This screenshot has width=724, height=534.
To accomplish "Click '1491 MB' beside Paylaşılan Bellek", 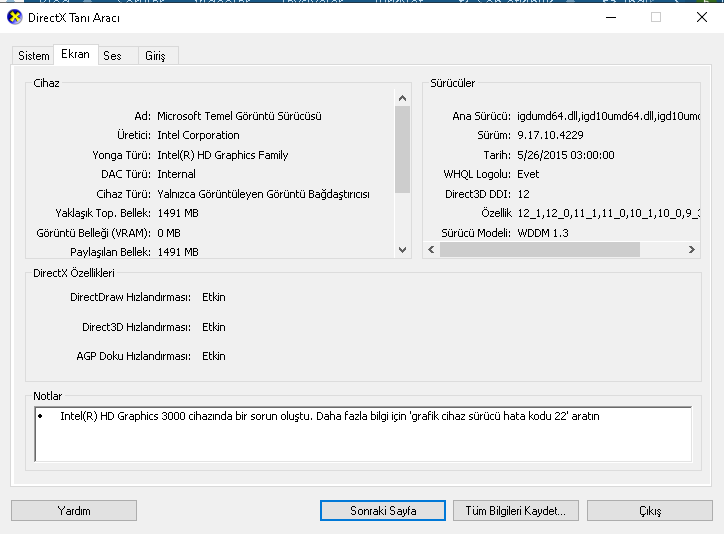I will tap(178, 252).
